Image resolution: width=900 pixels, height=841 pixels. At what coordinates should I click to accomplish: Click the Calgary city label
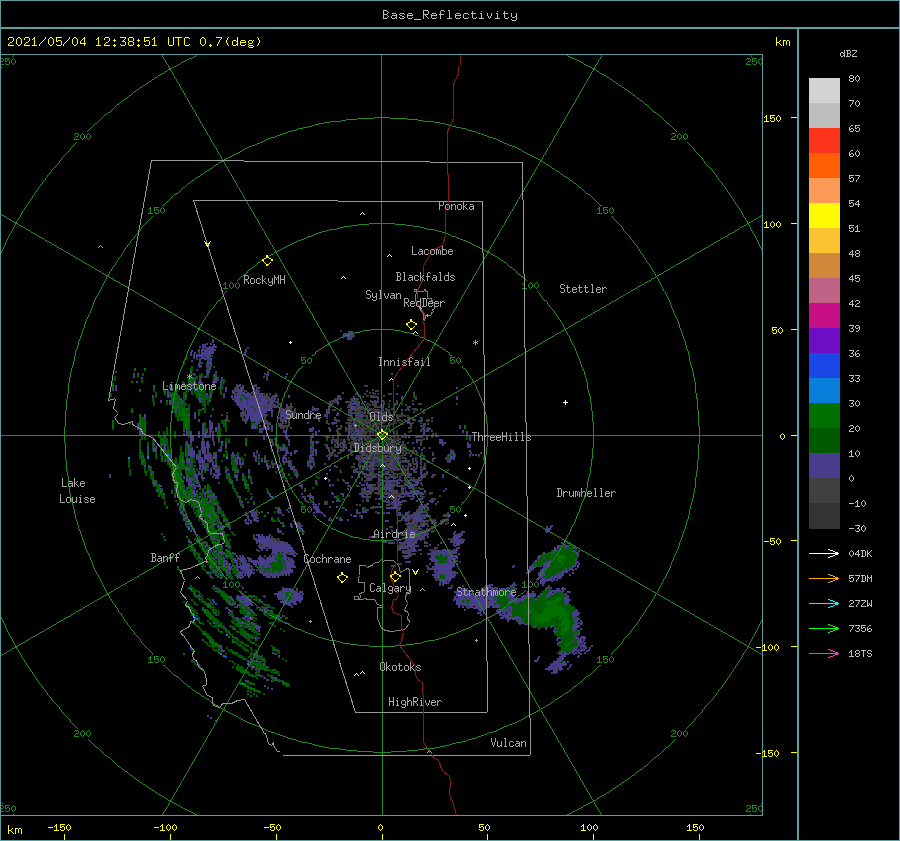click(x=390, y=588)
